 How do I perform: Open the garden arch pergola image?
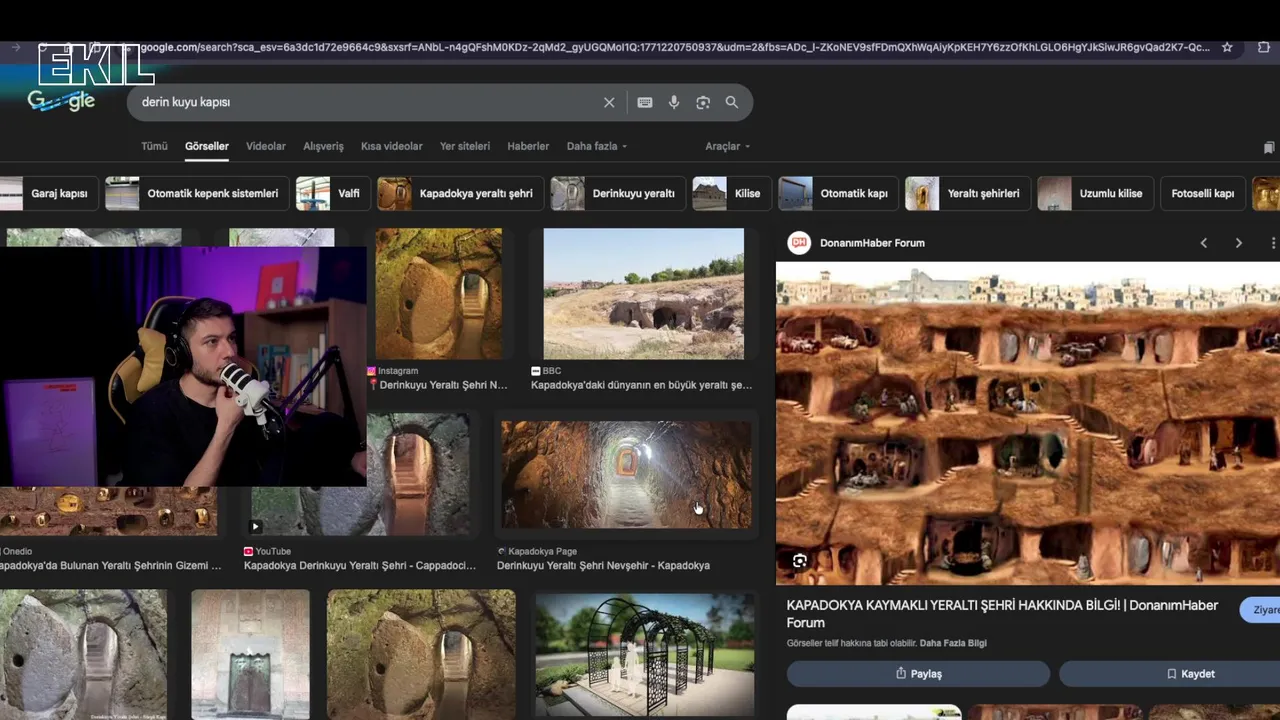click(x=645, y=655)
